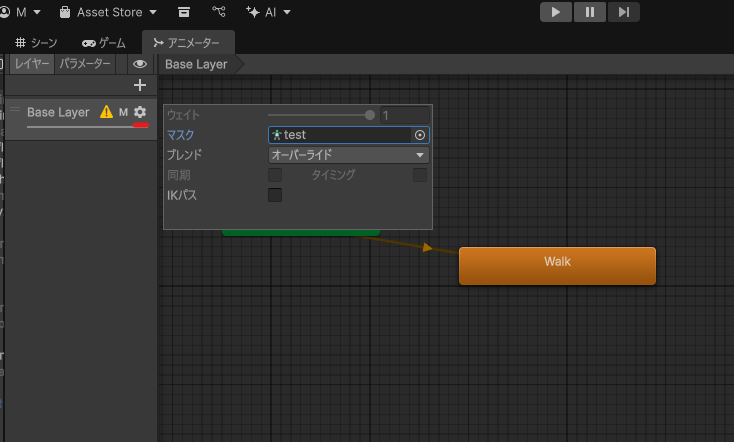Open the Asset Store dropdown menu

108,12
